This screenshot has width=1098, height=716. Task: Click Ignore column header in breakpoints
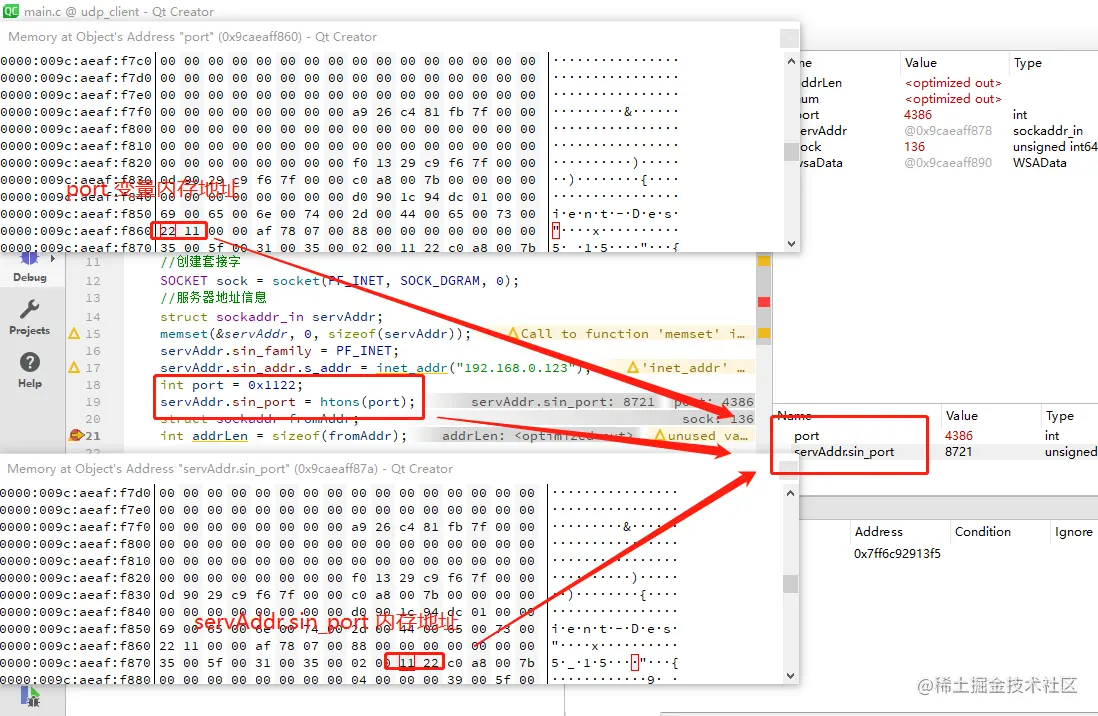1073,531
